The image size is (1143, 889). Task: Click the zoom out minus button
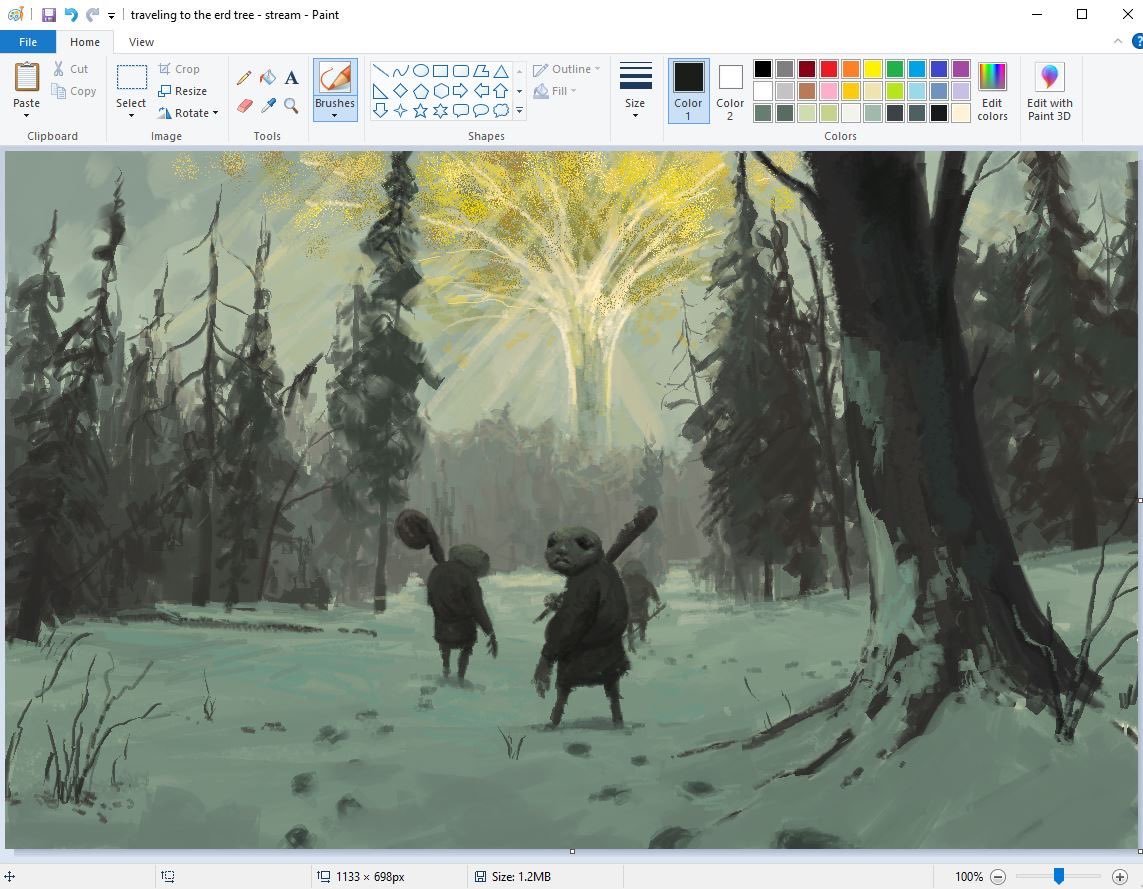(x=998, y=877)
